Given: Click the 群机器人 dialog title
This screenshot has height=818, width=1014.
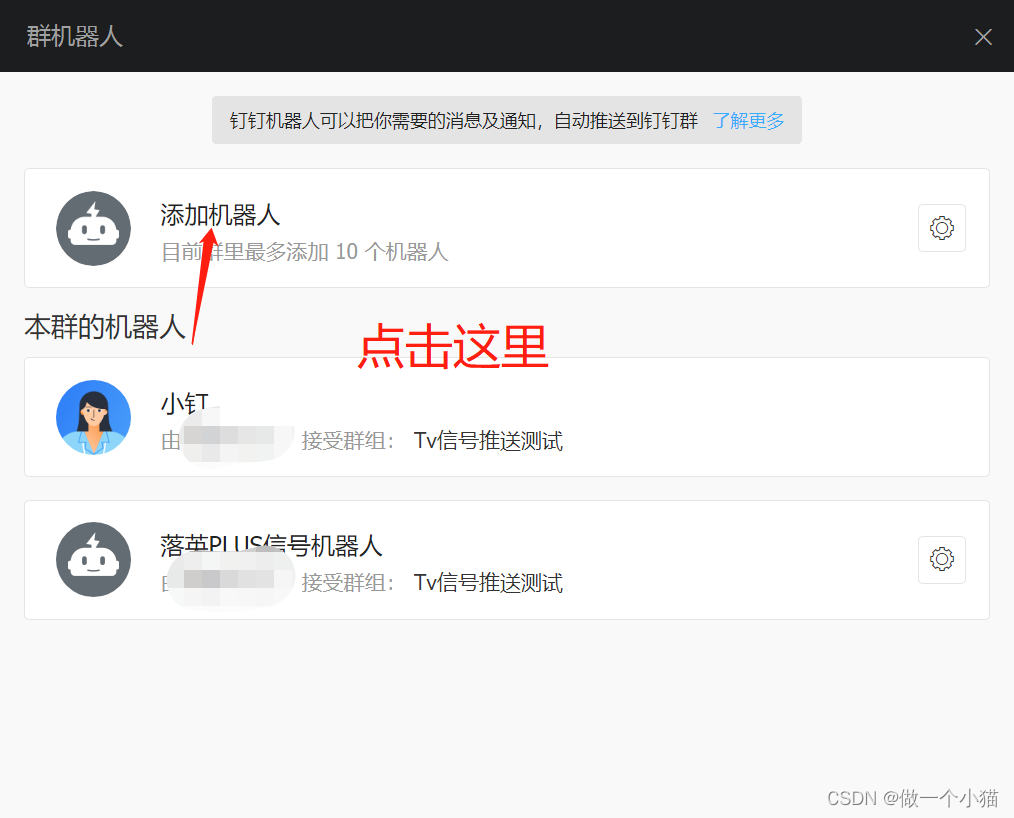Looking at the screenshot, I should click(74, 36).
